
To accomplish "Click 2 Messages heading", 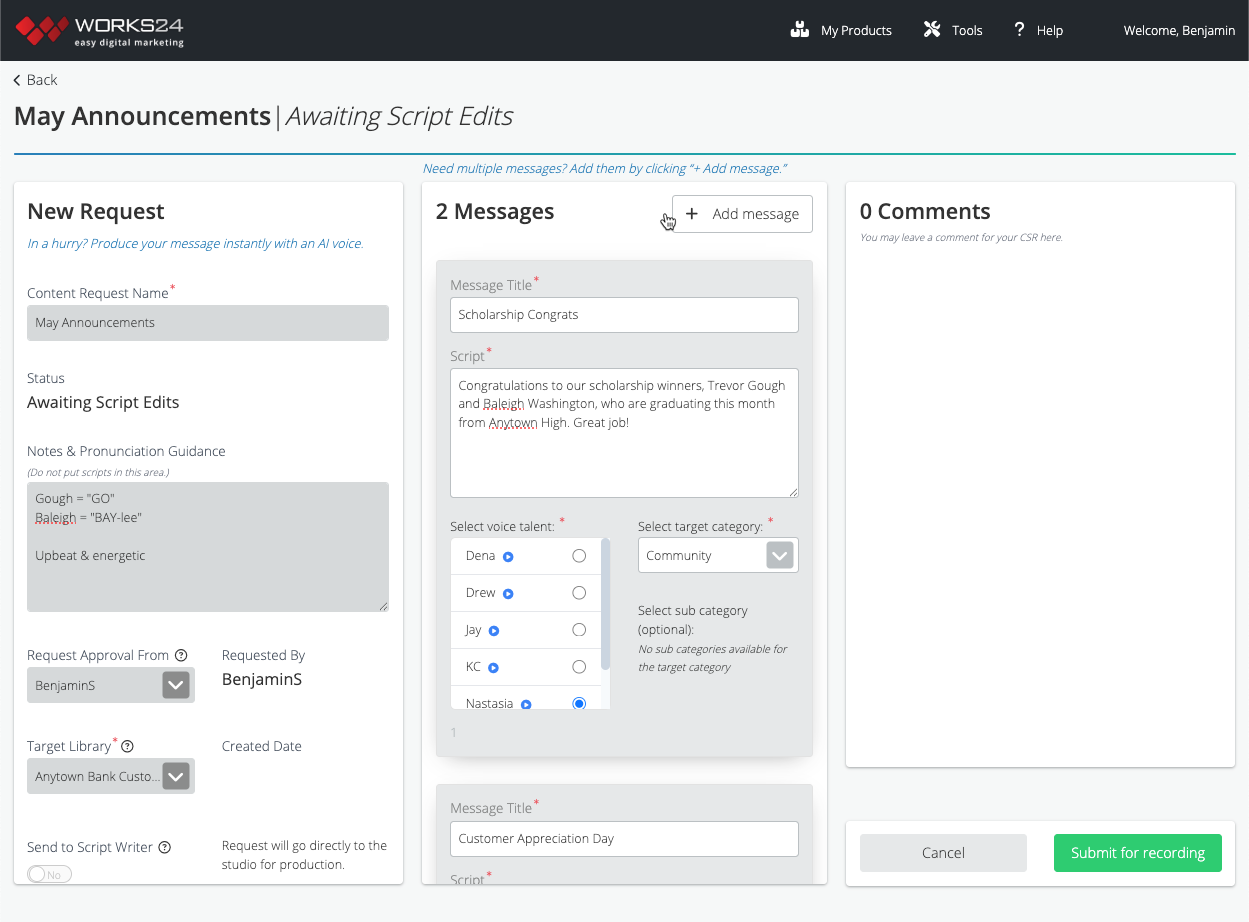I will pyautogui.click(x=495, y=212).
